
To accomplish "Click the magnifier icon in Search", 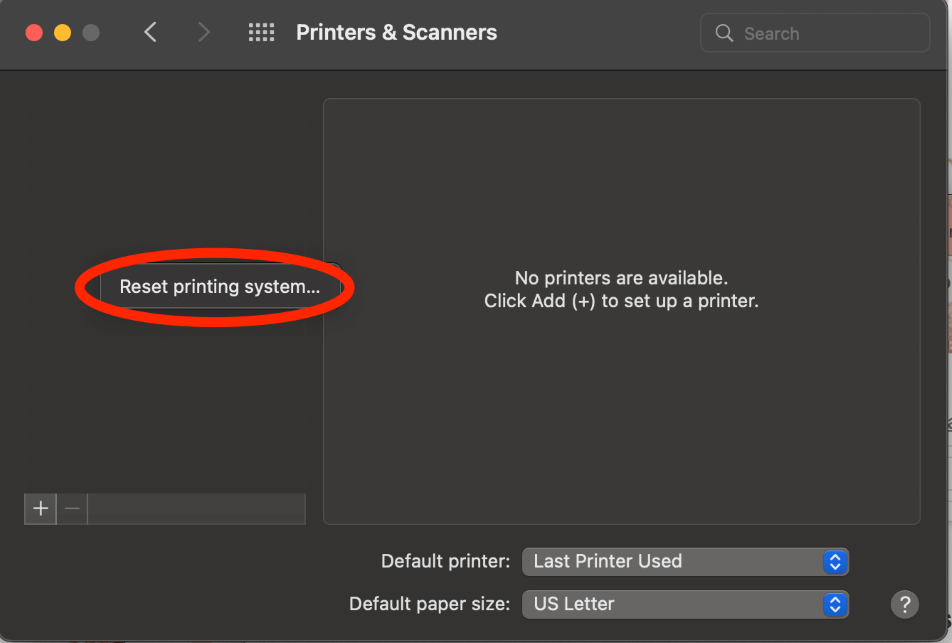I will tap(725, 33).
